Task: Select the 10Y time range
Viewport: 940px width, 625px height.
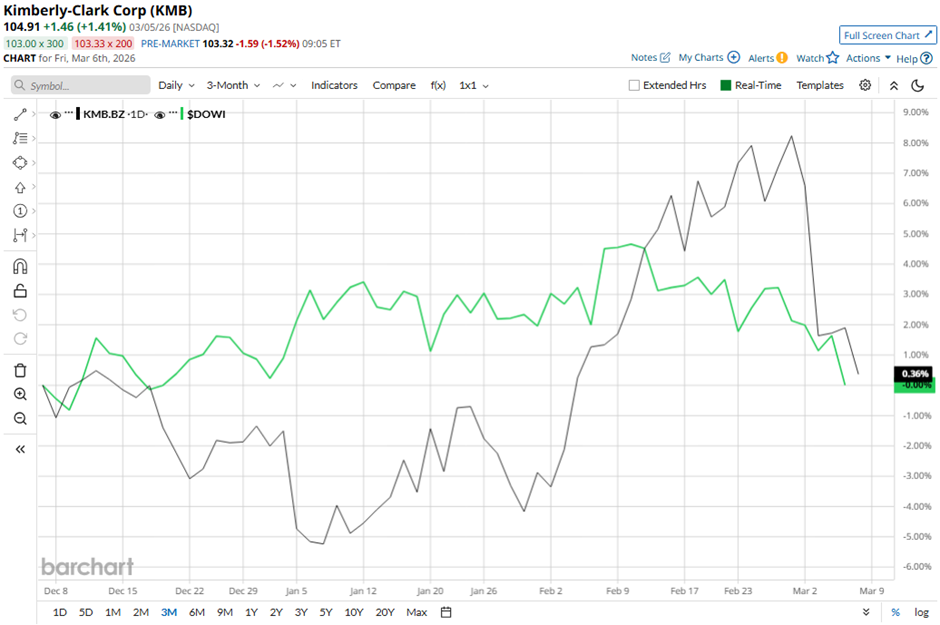Action: click(x=354, y=612)
